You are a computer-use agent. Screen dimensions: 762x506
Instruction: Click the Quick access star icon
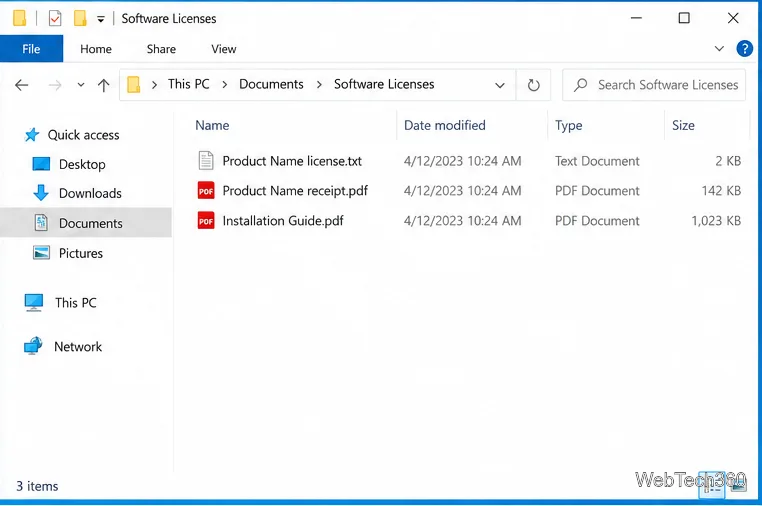(x=32, y=135)
